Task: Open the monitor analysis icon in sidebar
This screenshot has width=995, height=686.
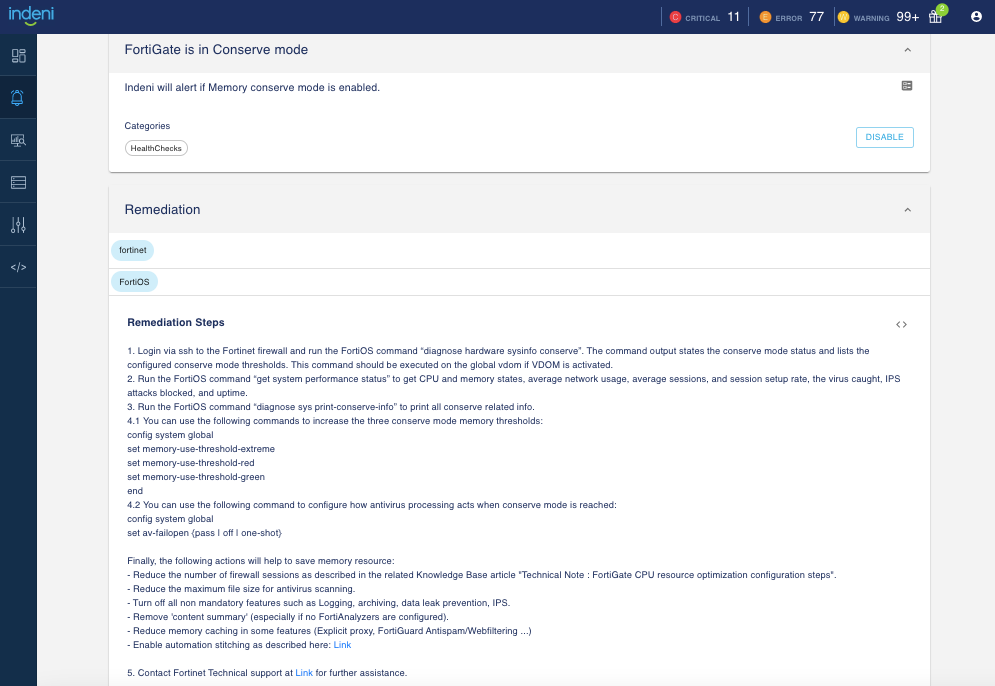Action: pos(18,140)
